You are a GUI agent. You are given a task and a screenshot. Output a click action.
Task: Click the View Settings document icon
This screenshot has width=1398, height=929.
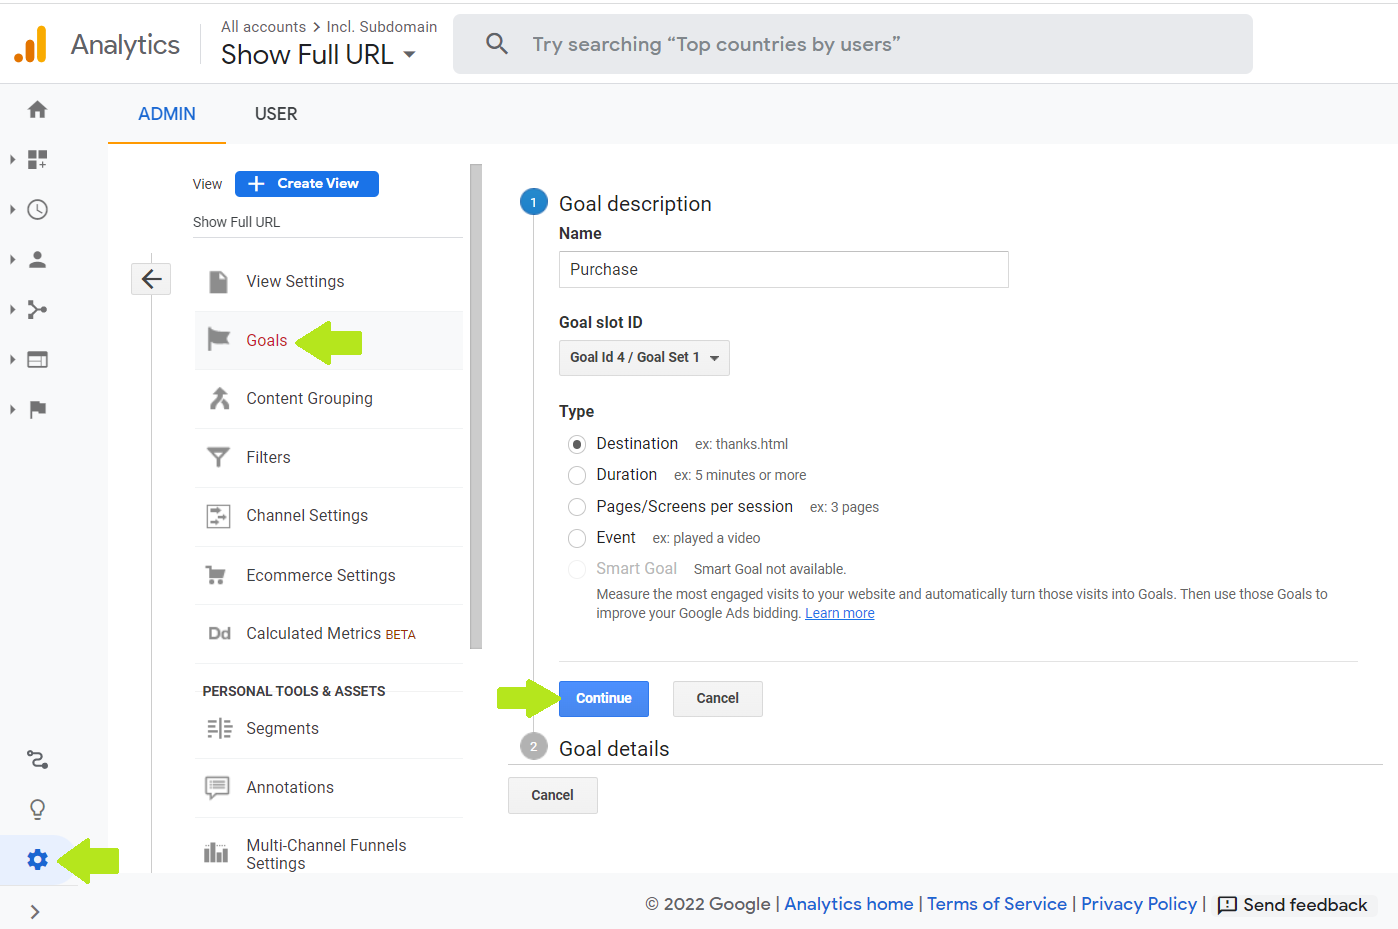[x=218, y=282]
